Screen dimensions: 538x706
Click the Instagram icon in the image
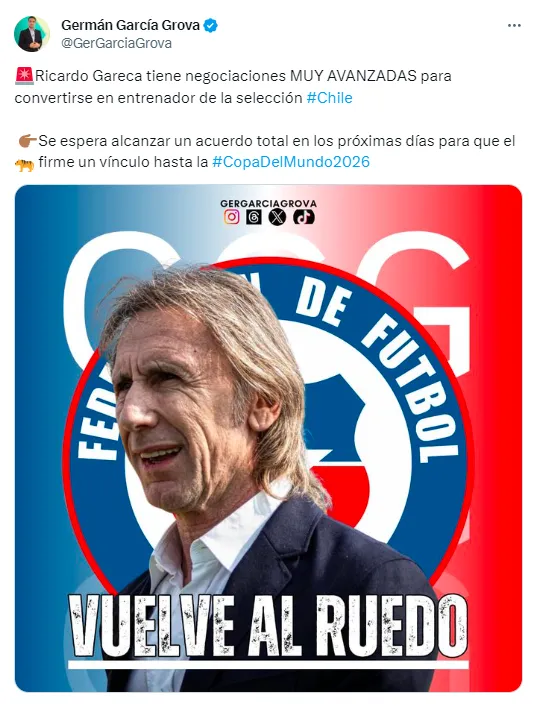pos(232,217)
